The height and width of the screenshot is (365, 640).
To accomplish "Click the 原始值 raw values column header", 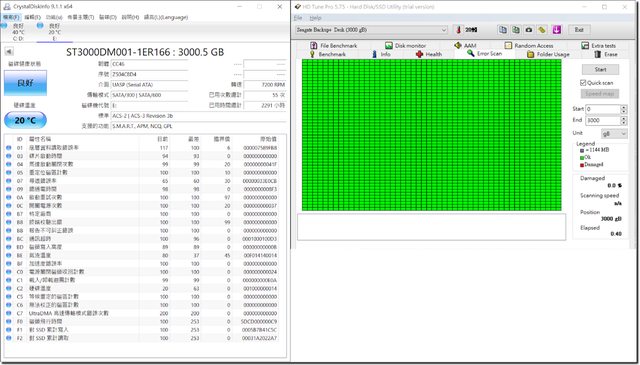I will pyautogui.click(x=269, y=139).
